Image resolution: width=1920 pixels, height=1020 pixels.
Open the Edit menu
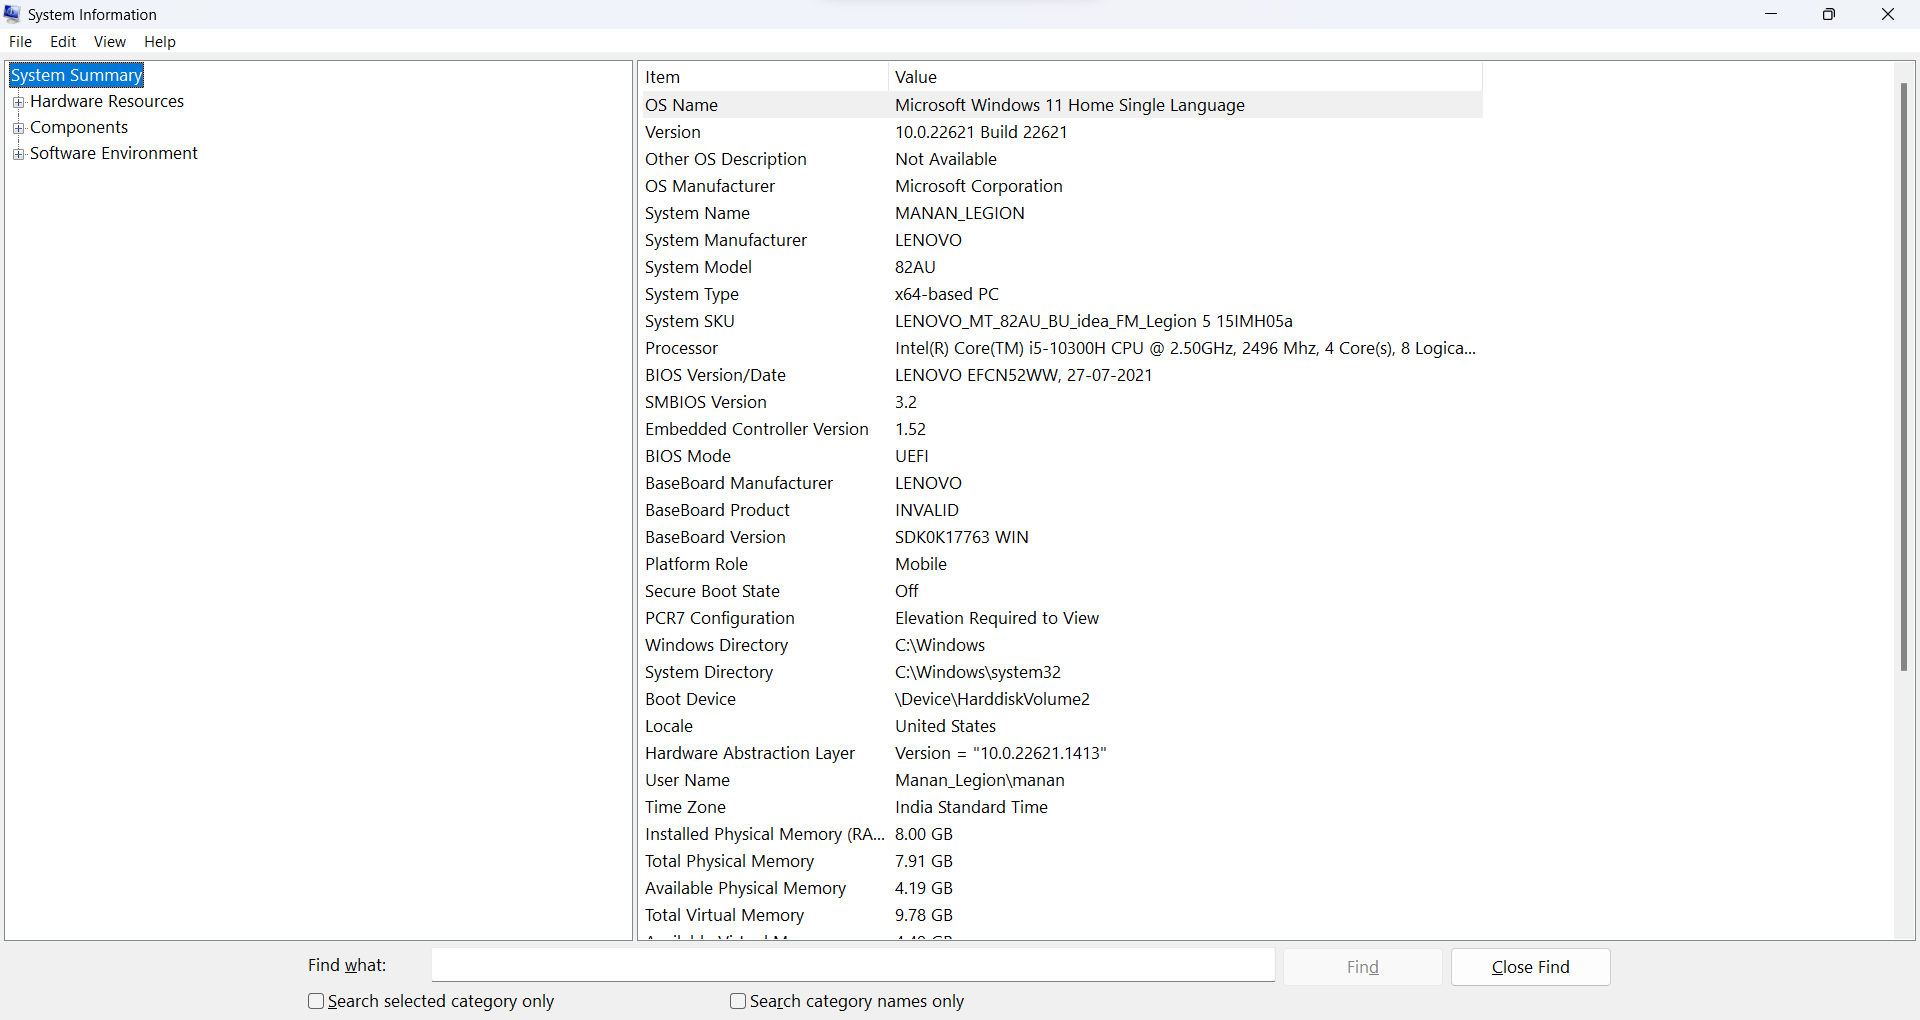pyautogui.click(x=63, y=42)
